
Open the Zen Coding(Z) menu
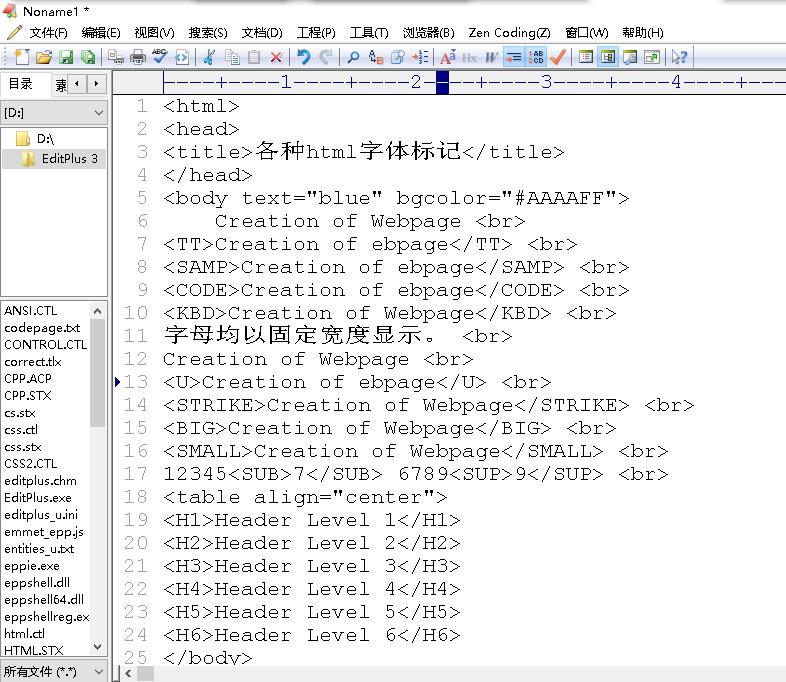509,33
